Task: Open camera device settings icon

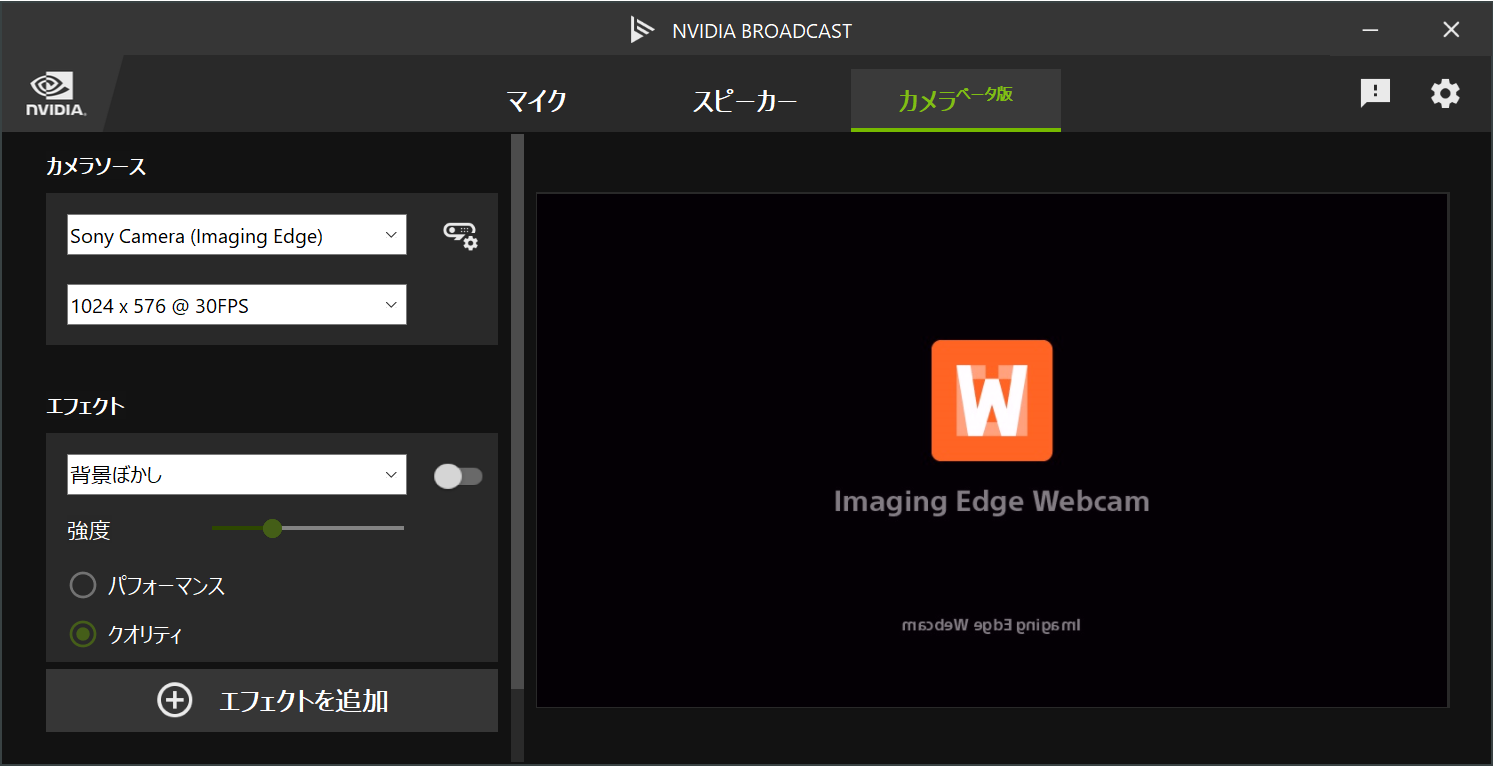Action: point(461,236)
